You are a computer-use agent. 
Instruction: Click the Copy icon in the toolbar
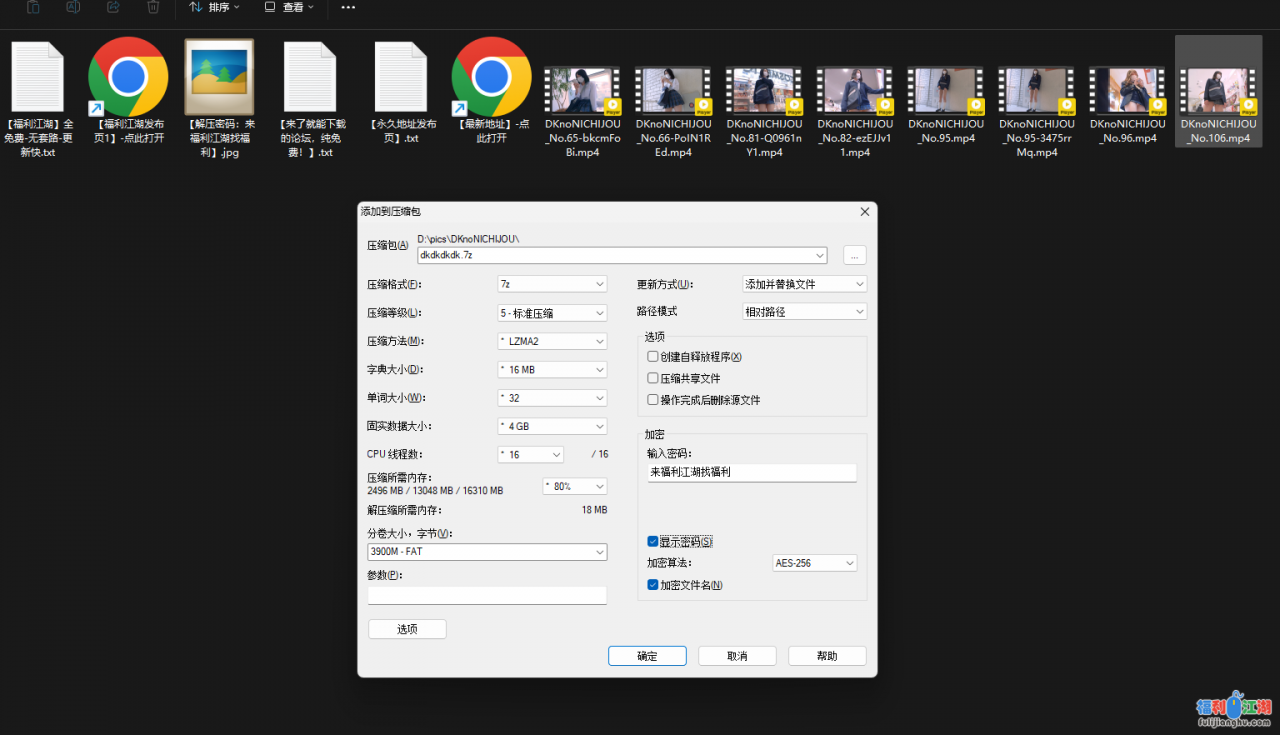[35, 8]
